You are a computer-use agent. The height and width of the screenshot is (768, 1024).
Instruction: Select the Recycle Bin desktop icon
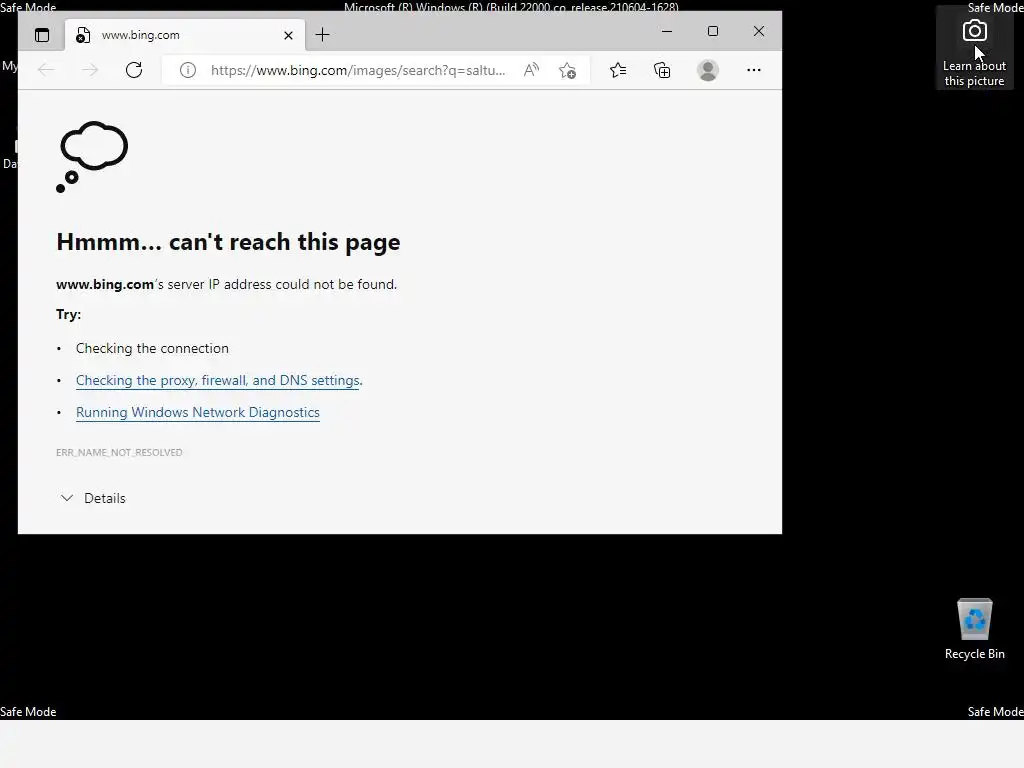tap(974, 630)
